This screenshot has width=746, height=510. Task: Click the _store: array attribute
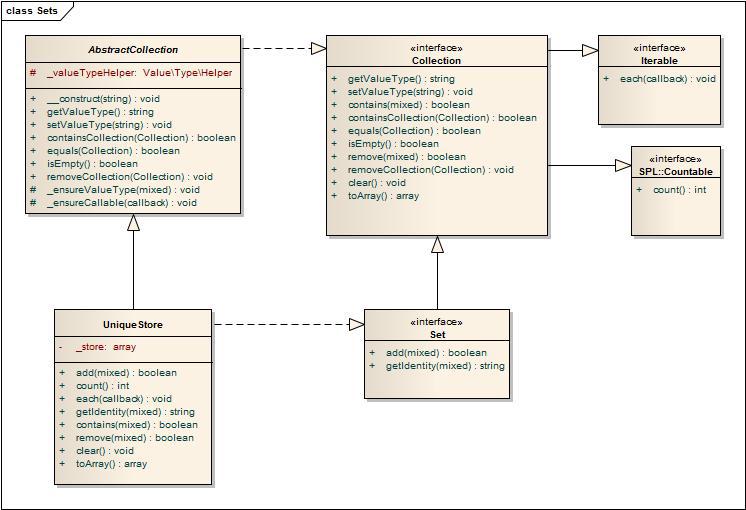pyautogui.click(x=98, y=347)
